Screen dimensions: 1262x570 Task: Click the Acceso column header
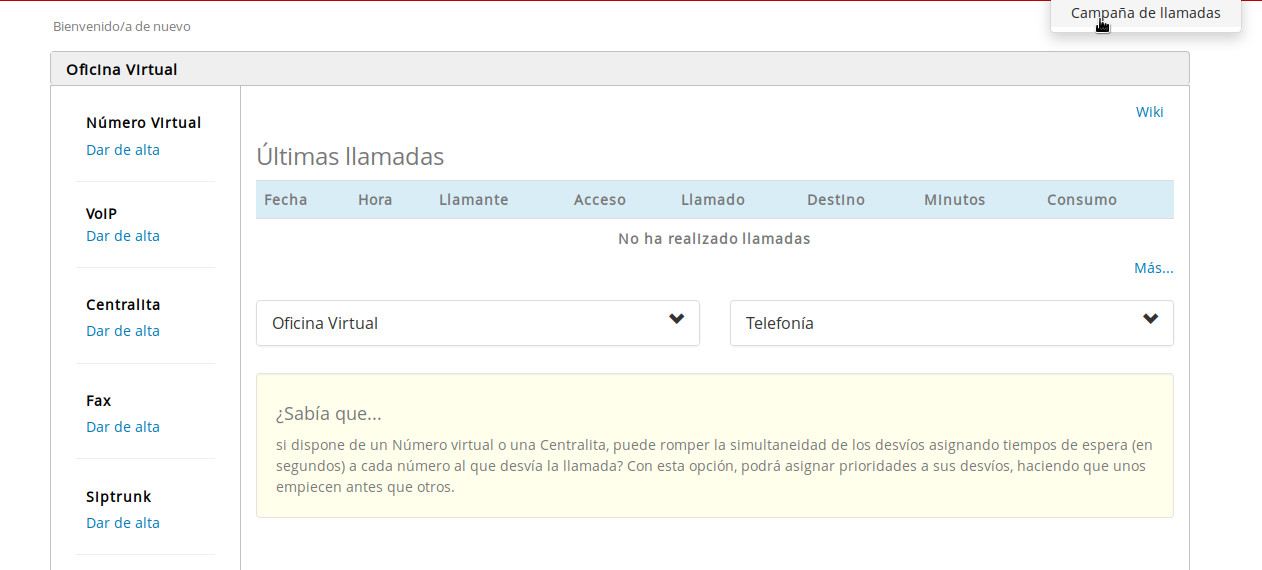coord(599,200)
